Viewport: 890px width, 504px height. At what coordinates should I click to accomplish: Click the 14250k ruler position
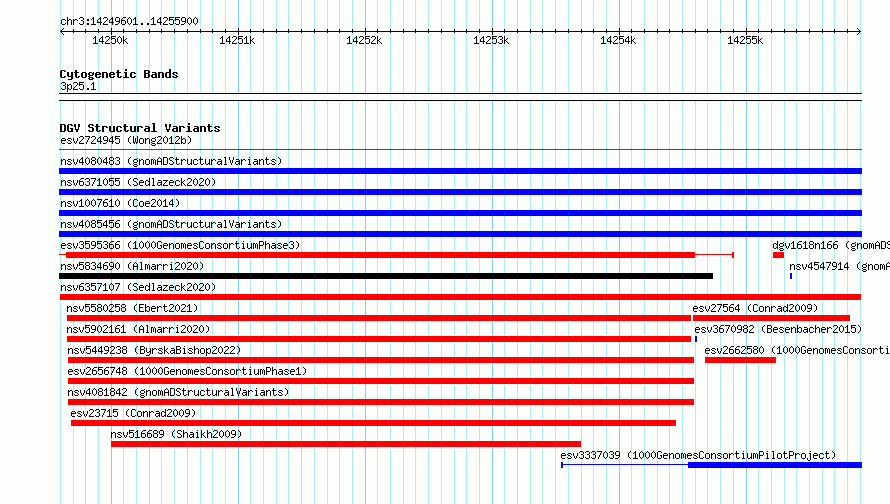110,40
